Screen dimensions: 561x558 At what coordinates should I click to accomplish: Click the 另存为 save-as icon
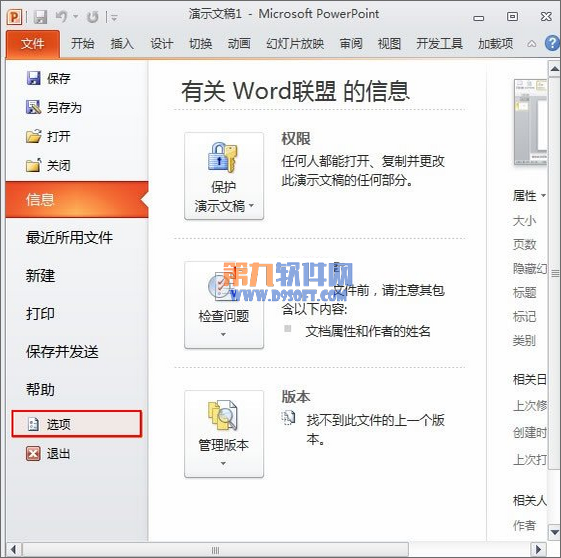coord(34,107)
